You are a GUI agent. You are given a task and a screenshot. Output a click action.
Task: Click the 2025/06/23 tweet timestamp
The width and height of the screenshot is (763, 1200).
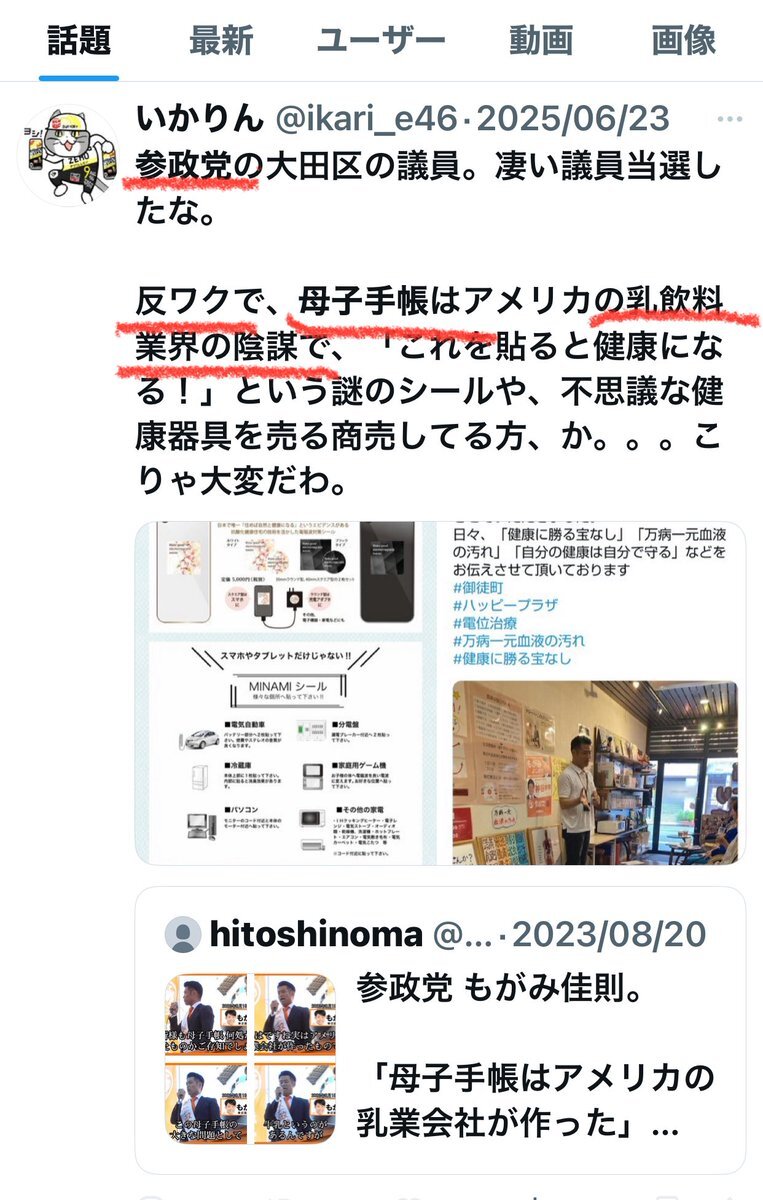pos(571,119)
